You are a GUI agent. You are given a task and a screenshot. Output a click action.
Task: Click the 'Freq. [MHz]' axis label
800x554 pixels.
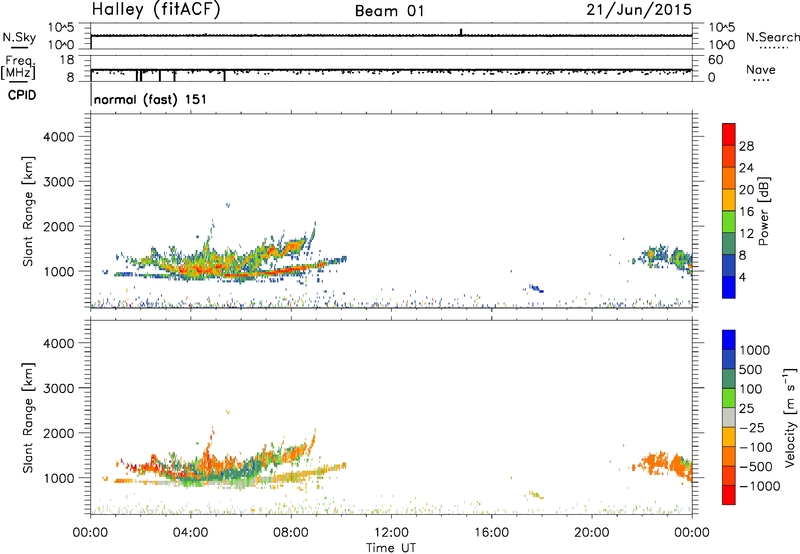tap(19, 67)
